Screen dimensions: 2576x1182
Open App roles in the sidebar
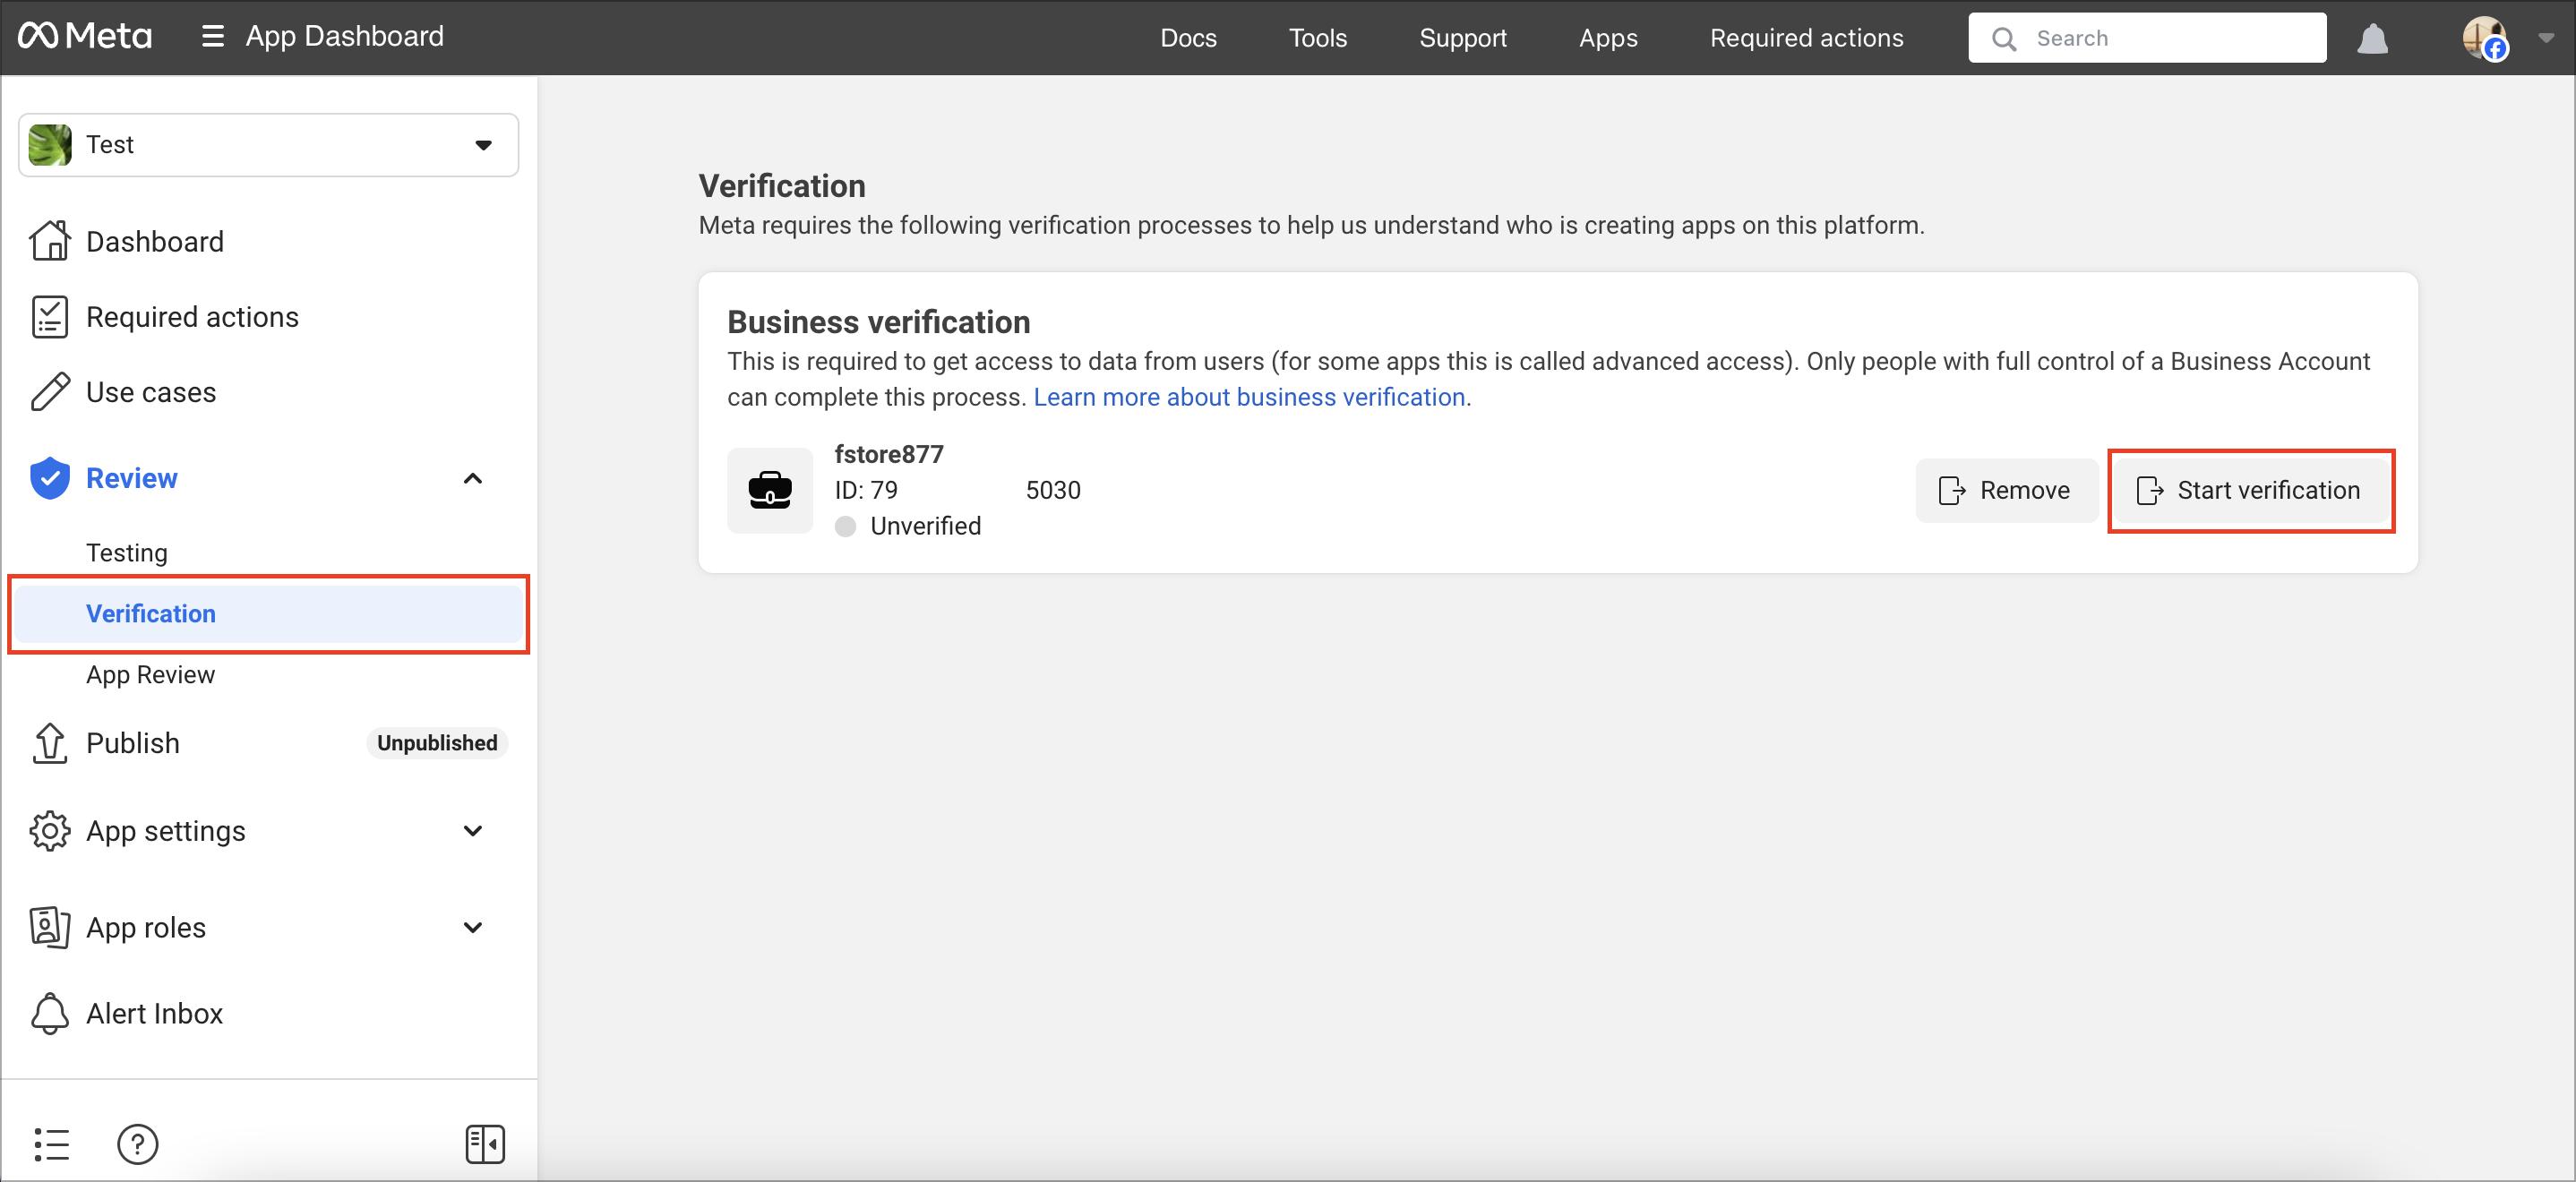pos(146,927)
